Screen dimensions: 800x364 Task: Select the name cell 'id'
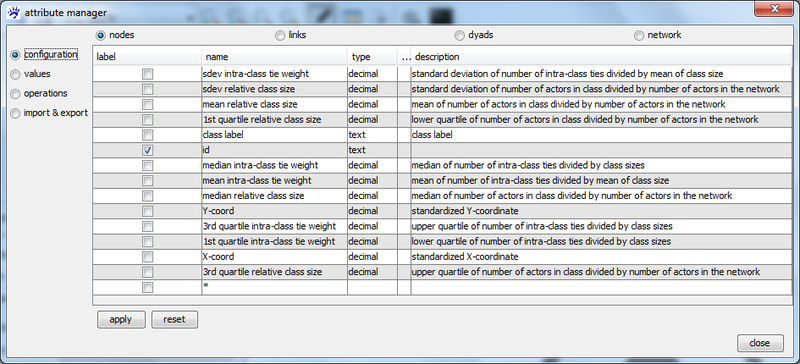(274, 150)
